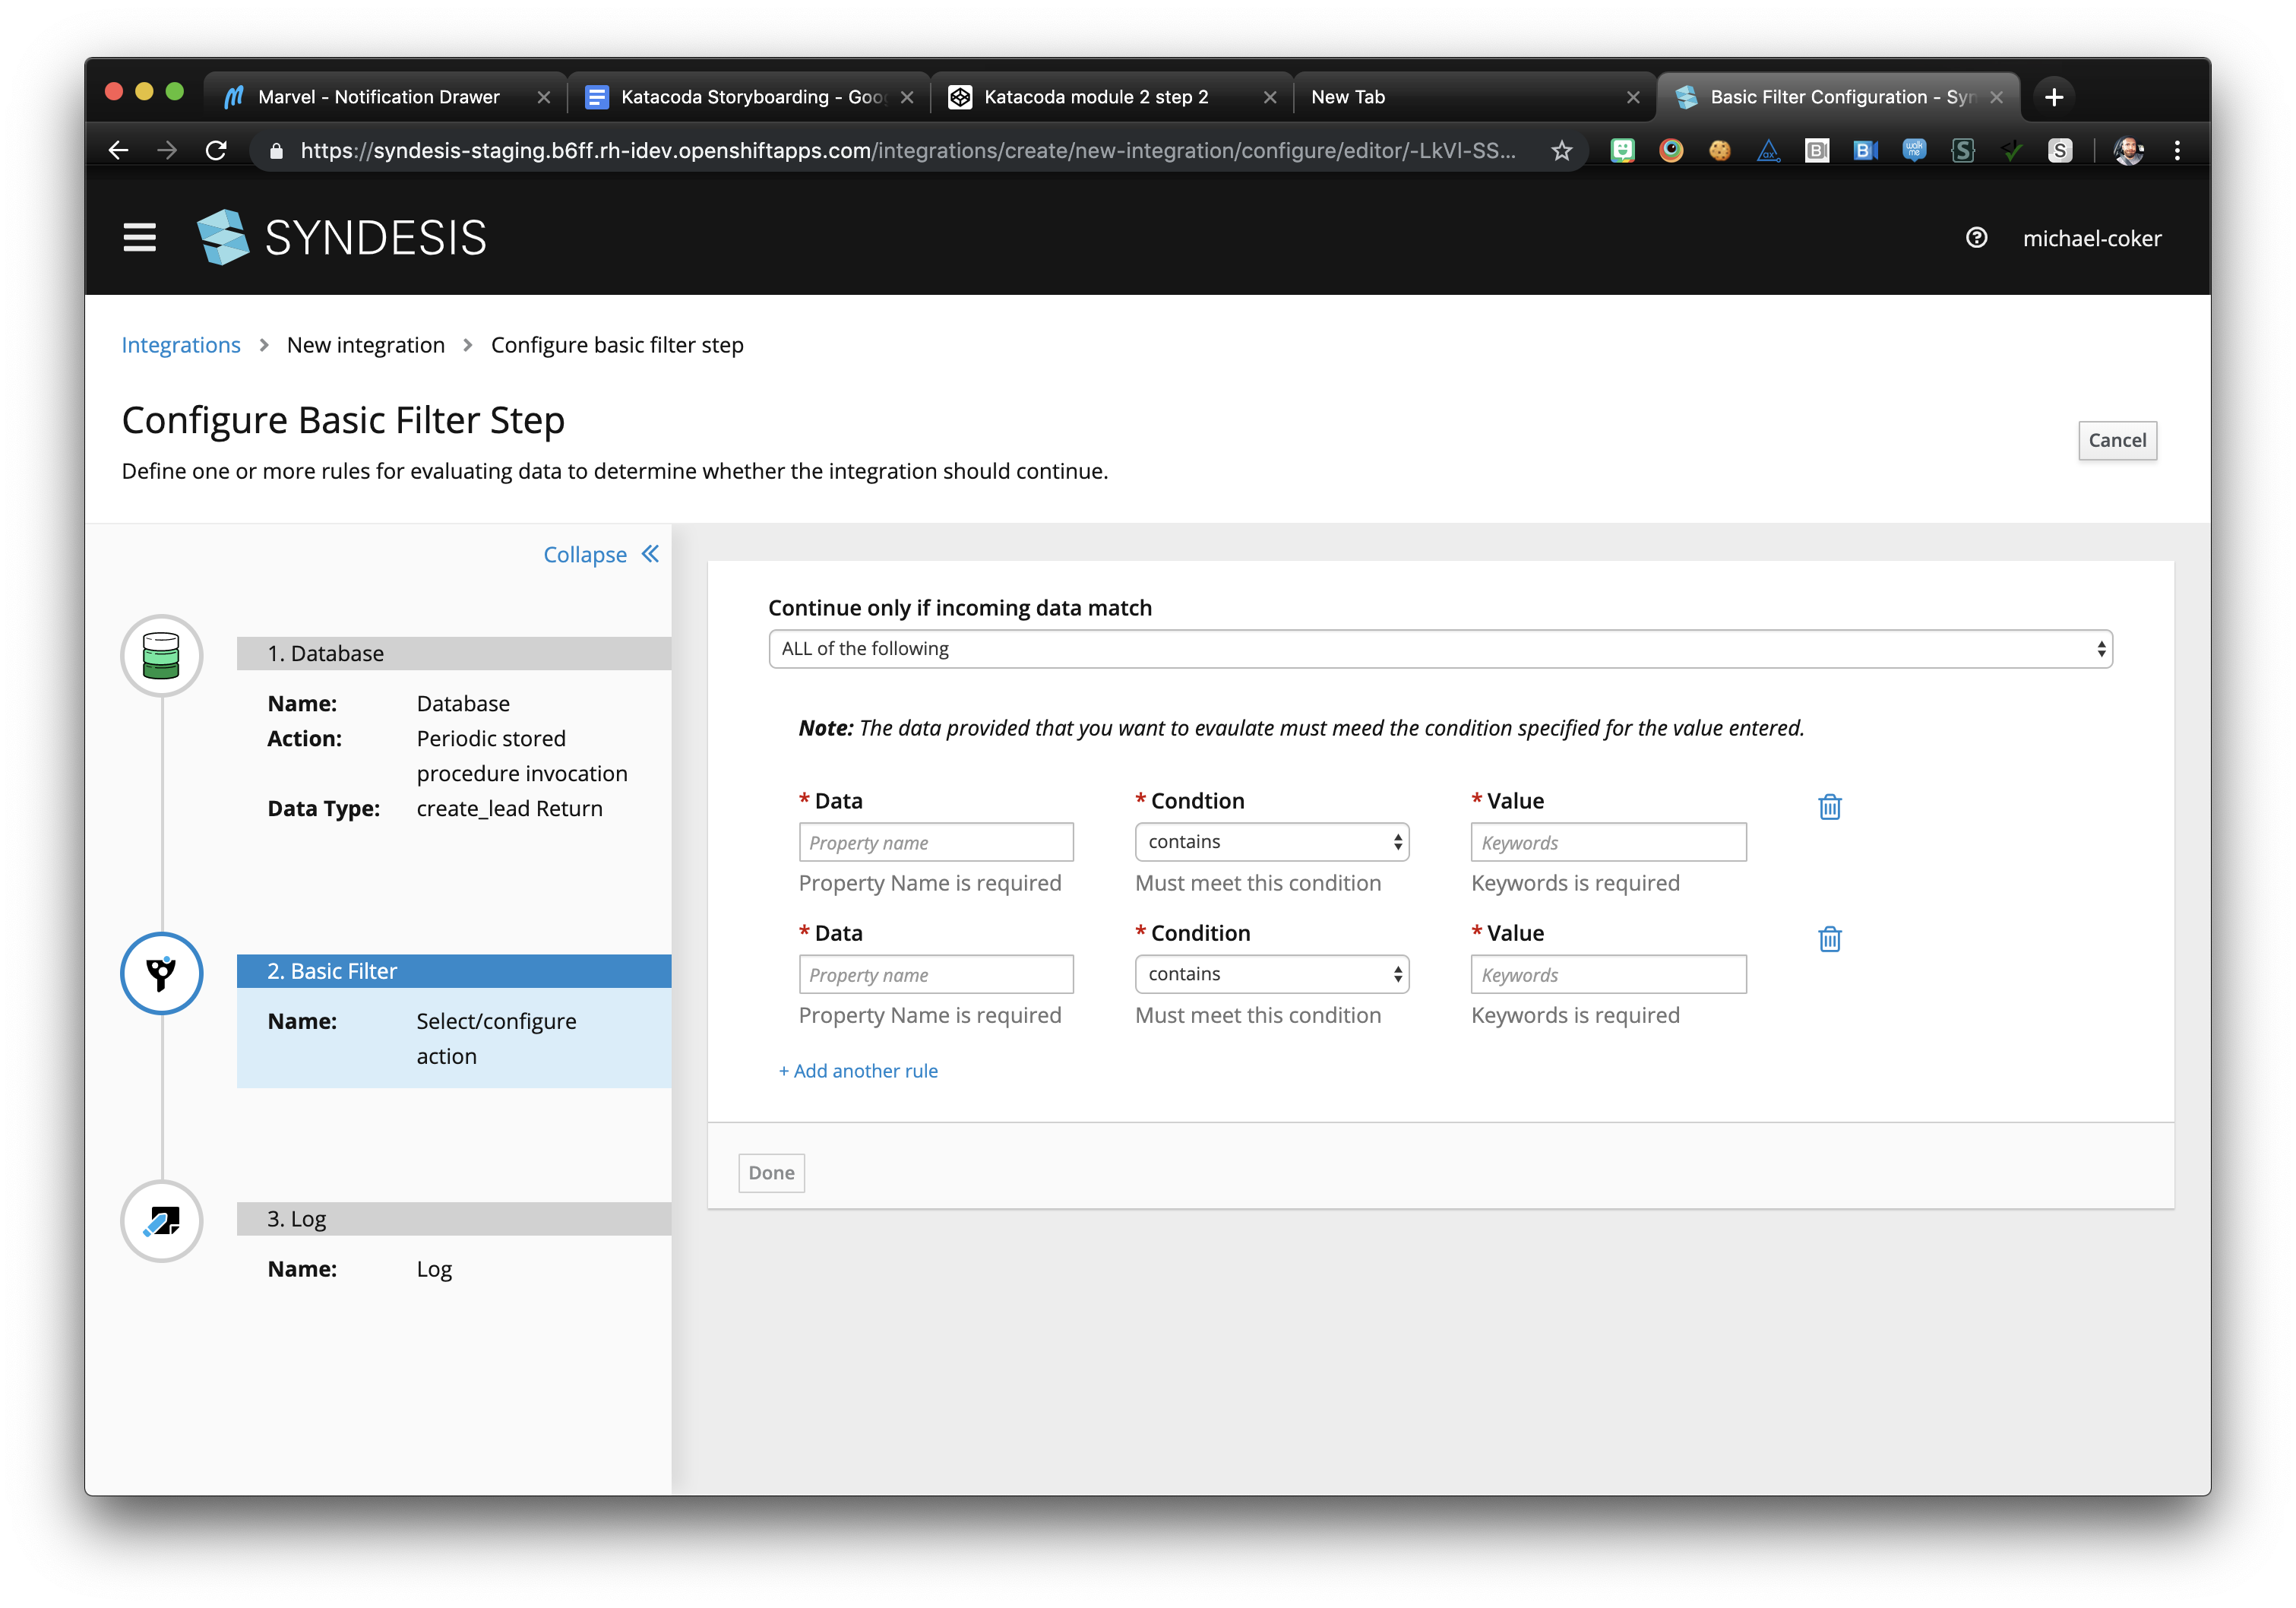Viewport: 2296px width, 1608px height.
Task: Select the Basic Filter funnel icon
Action: [161, 972]
